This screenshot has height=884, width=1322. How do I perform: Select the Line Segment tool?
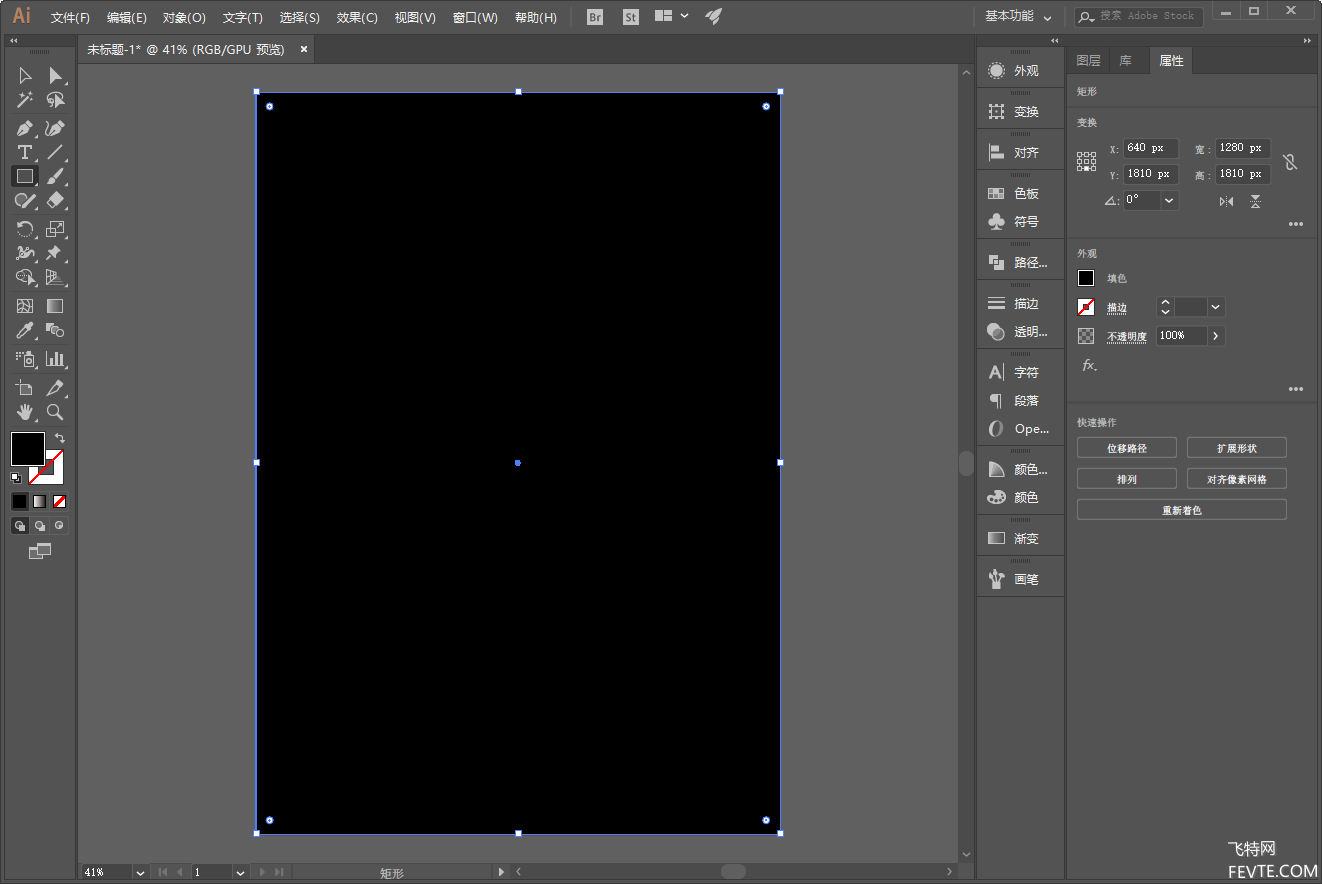point(56,153)
